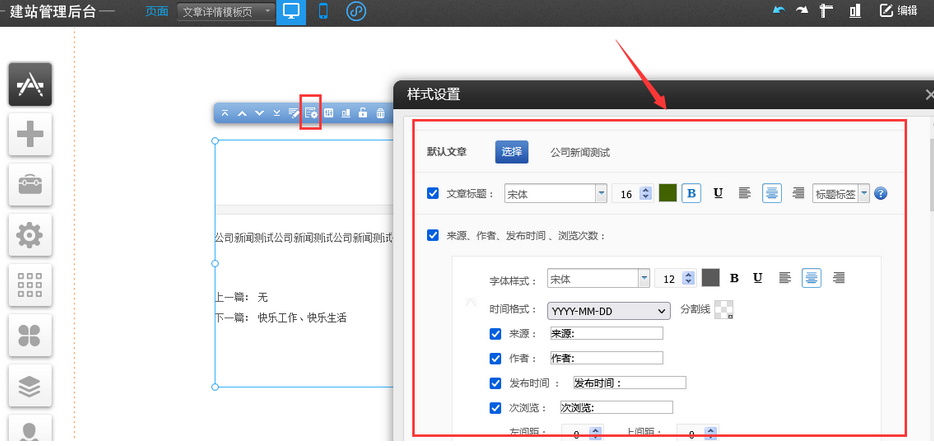
Task: Open the 标题标签 dropdown
Action: [841, 194]
